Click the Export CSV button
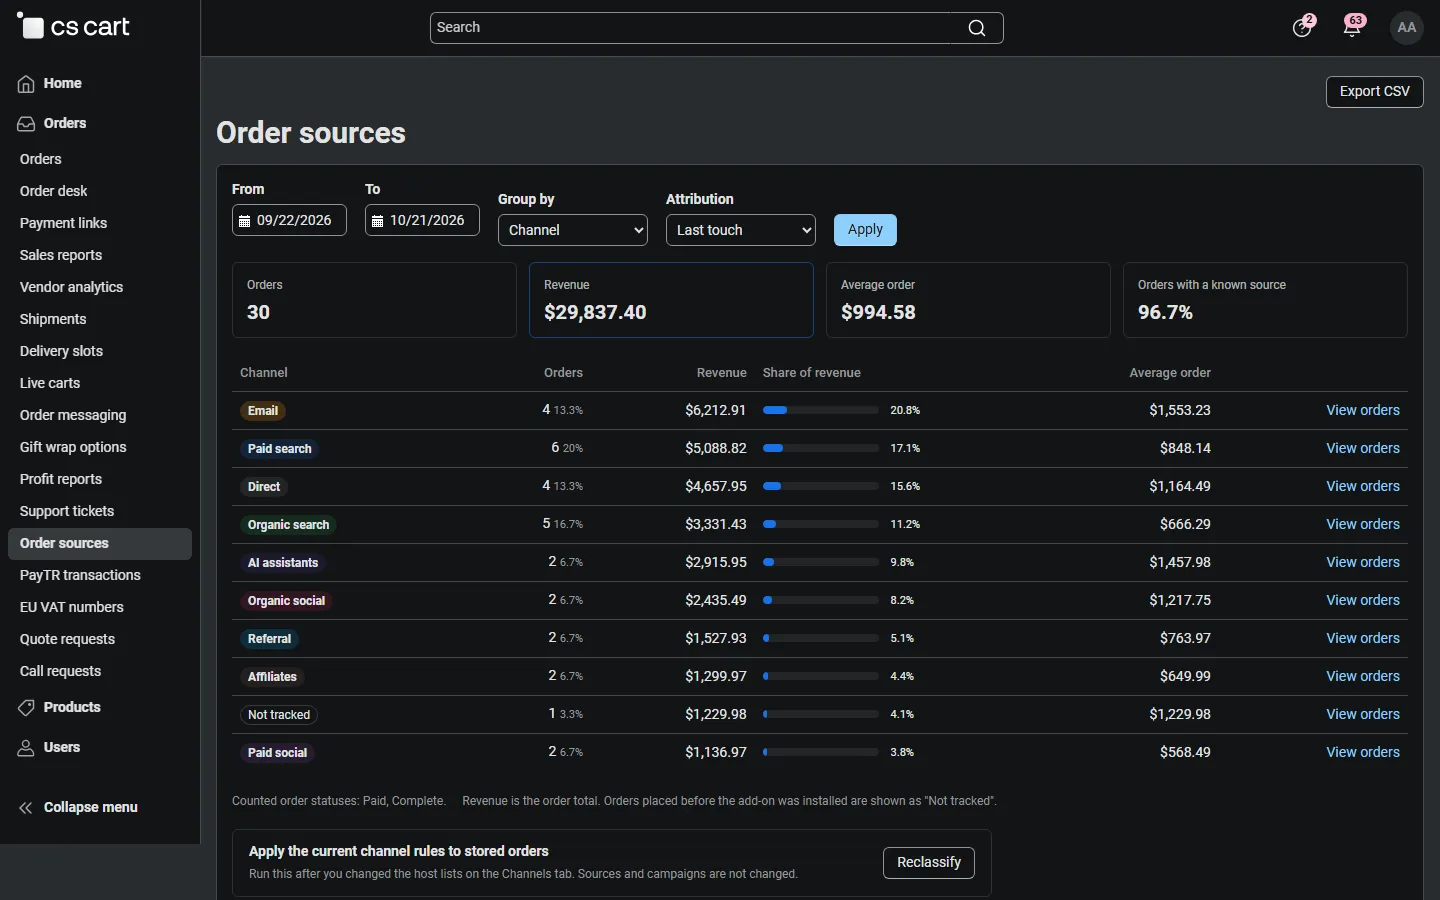 [x=1374, y=92]
